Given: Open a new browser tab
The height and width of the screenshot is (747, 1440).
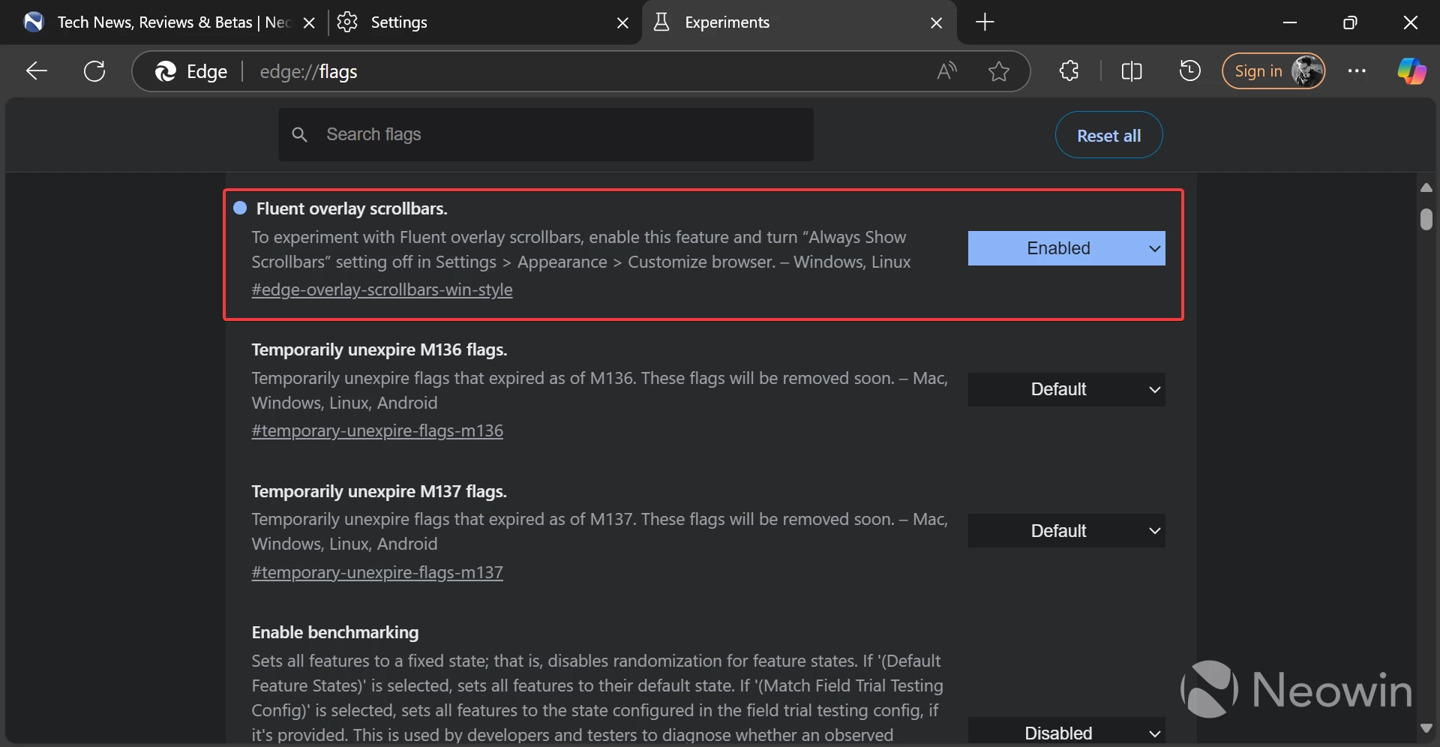Looking at the screenshot, I should [x=984, y=22].
